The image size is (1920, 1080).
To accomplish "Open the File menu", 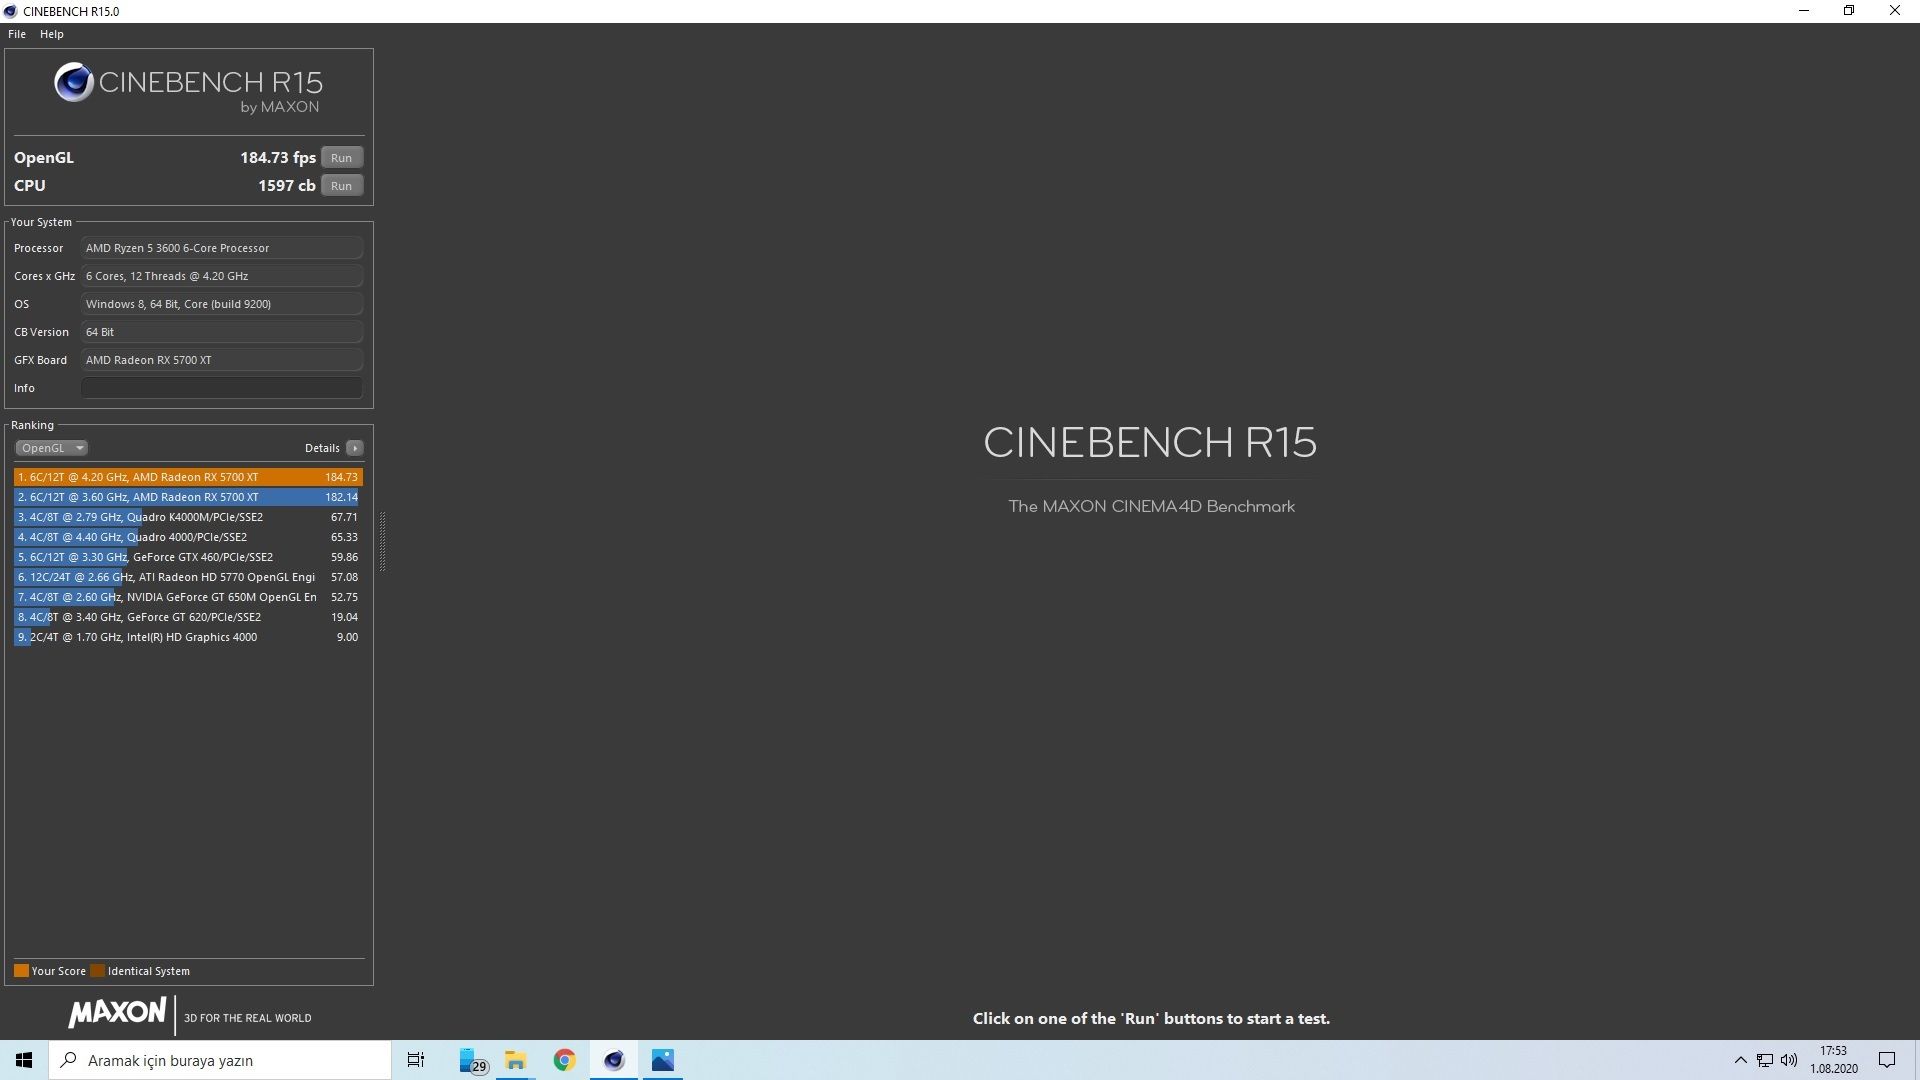I will 17,34.
